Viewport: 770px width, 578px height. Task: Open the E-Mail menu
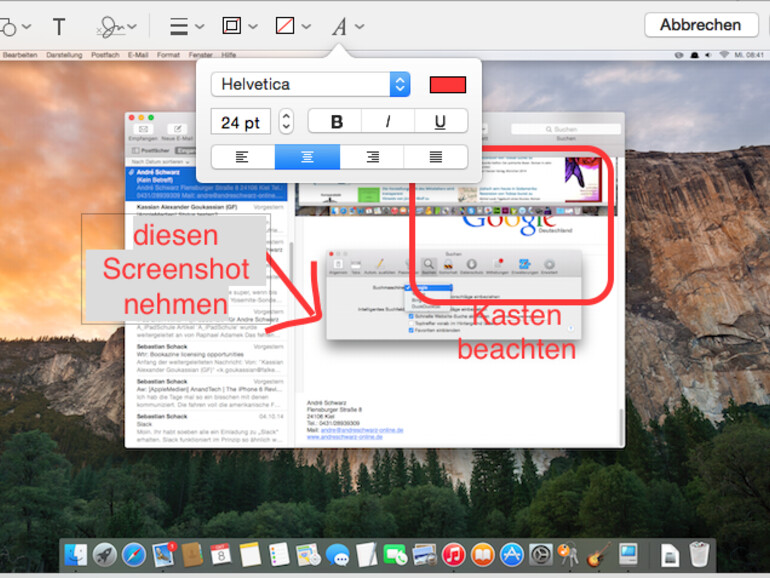pos(138,55)
